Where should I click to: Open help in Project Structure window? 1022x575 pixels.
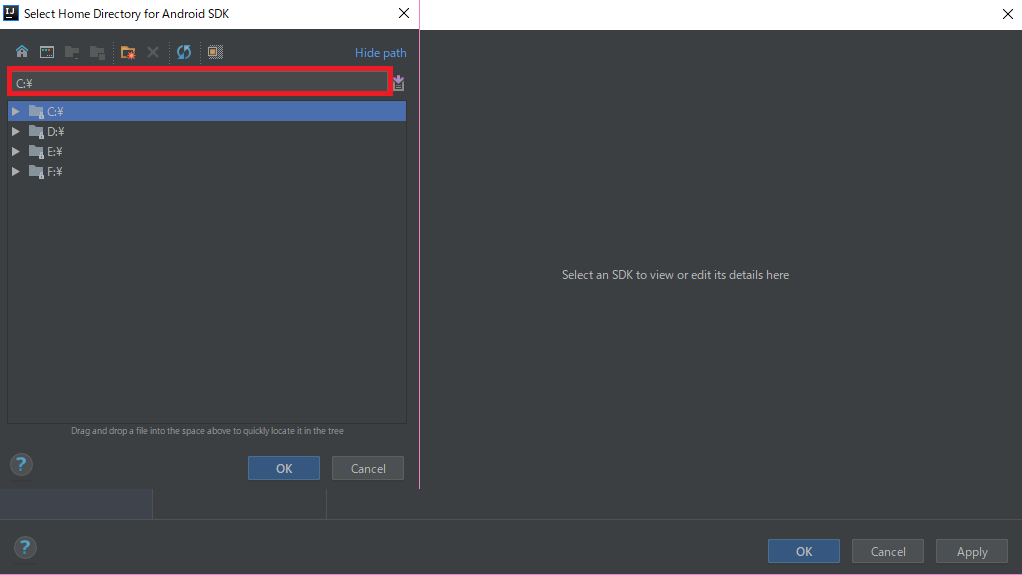tap(25, 548)
